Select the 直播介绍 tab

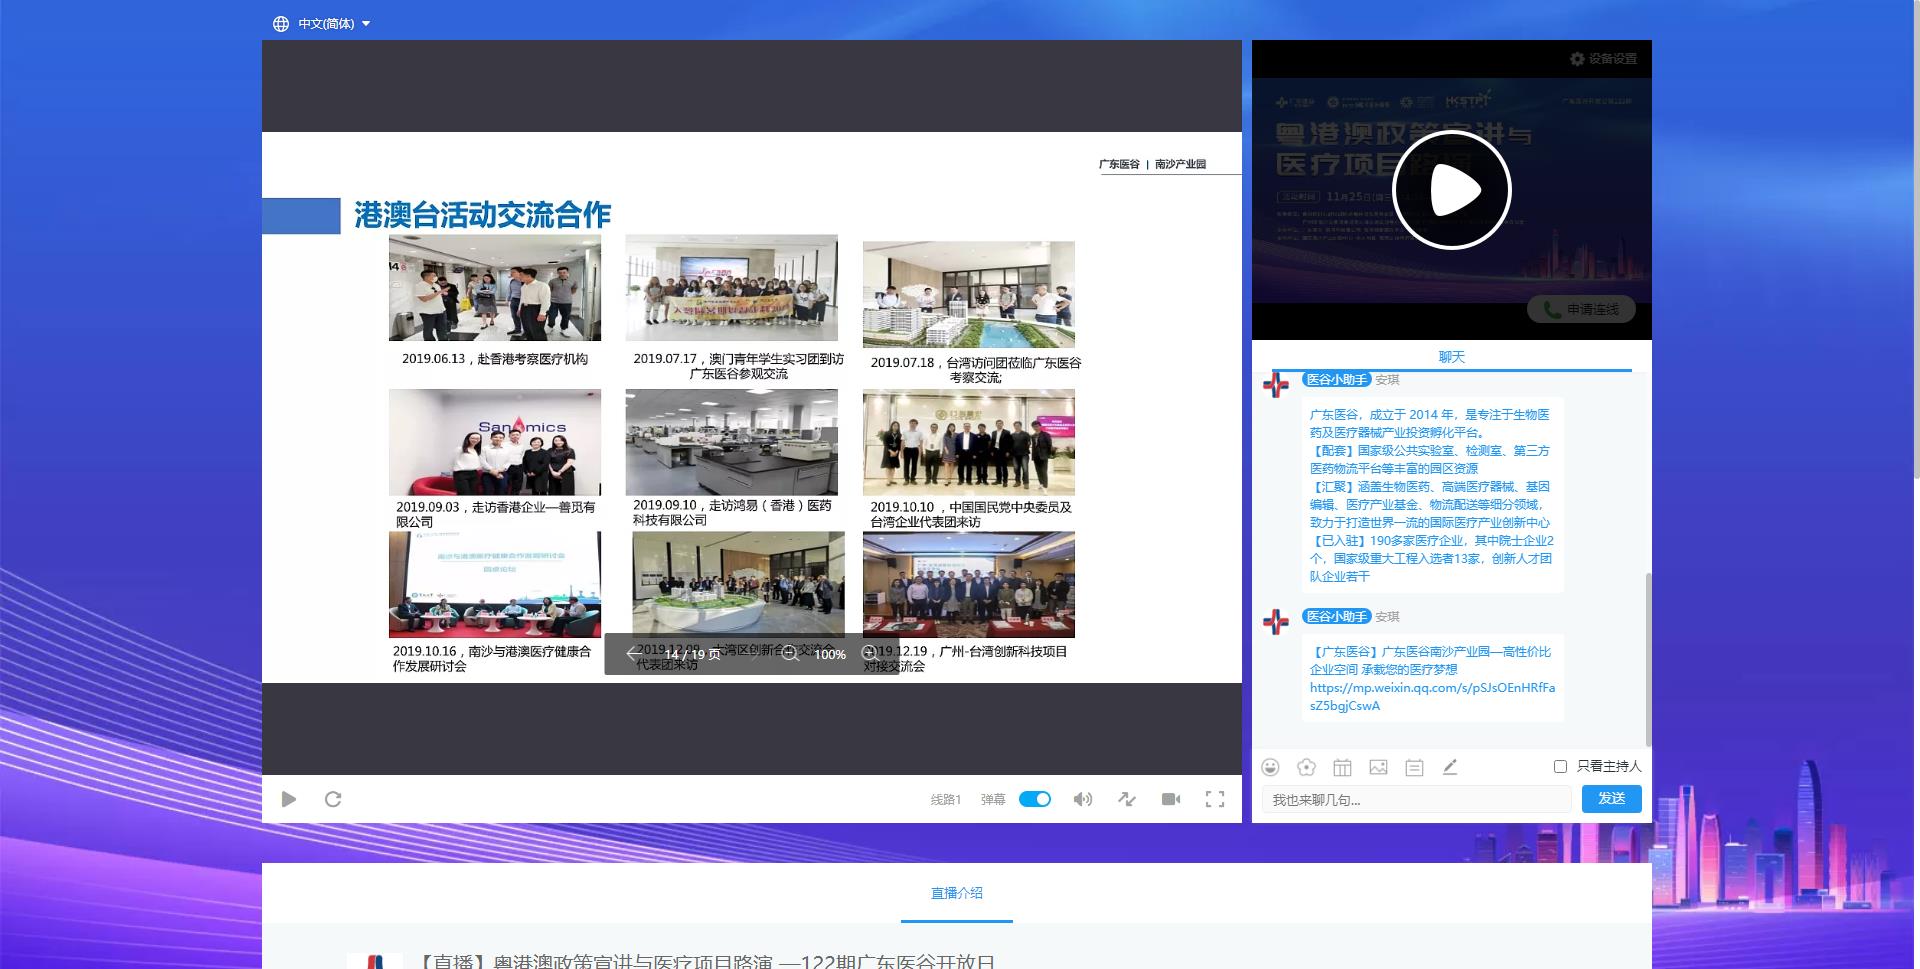tap(956, 893)
